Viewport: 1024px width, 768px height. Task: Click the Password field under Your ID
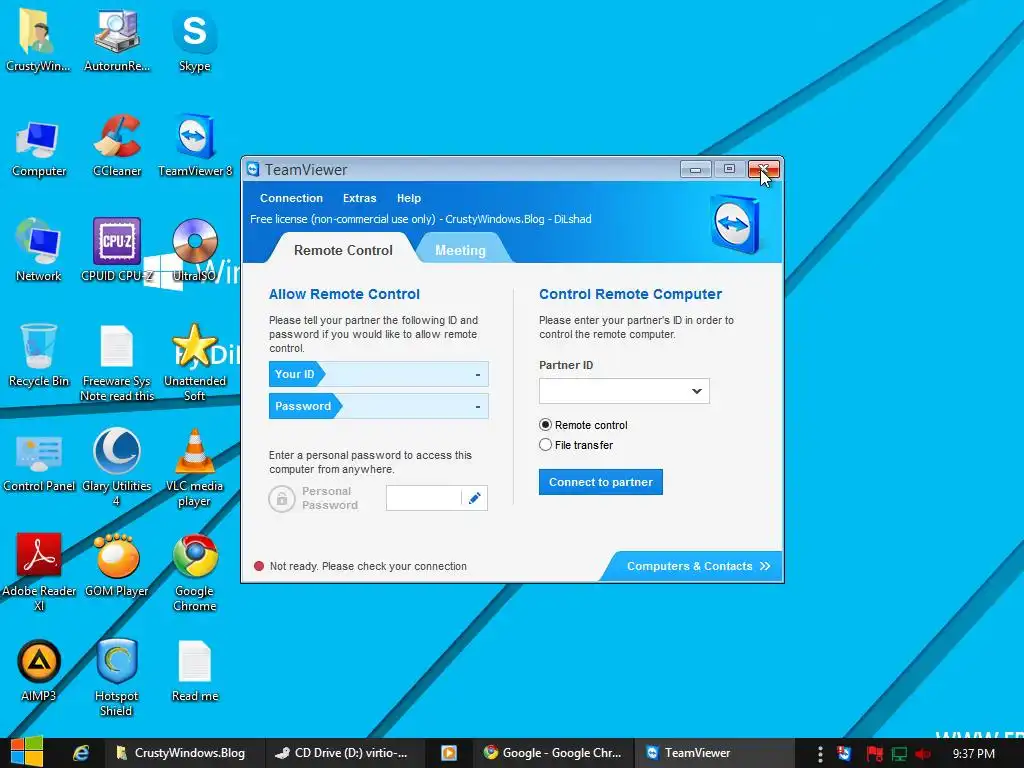coord(378,406)
